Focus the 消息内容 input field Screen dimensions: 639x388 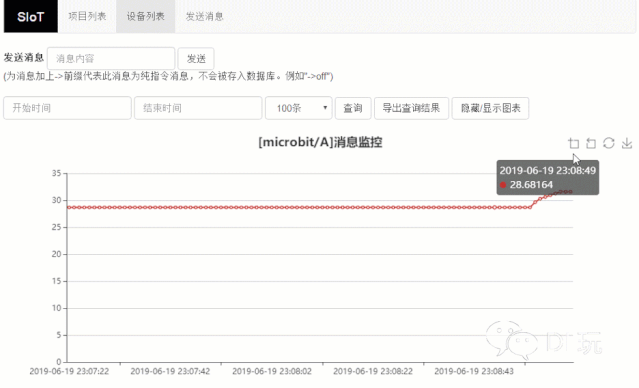[x=111, y=59]
